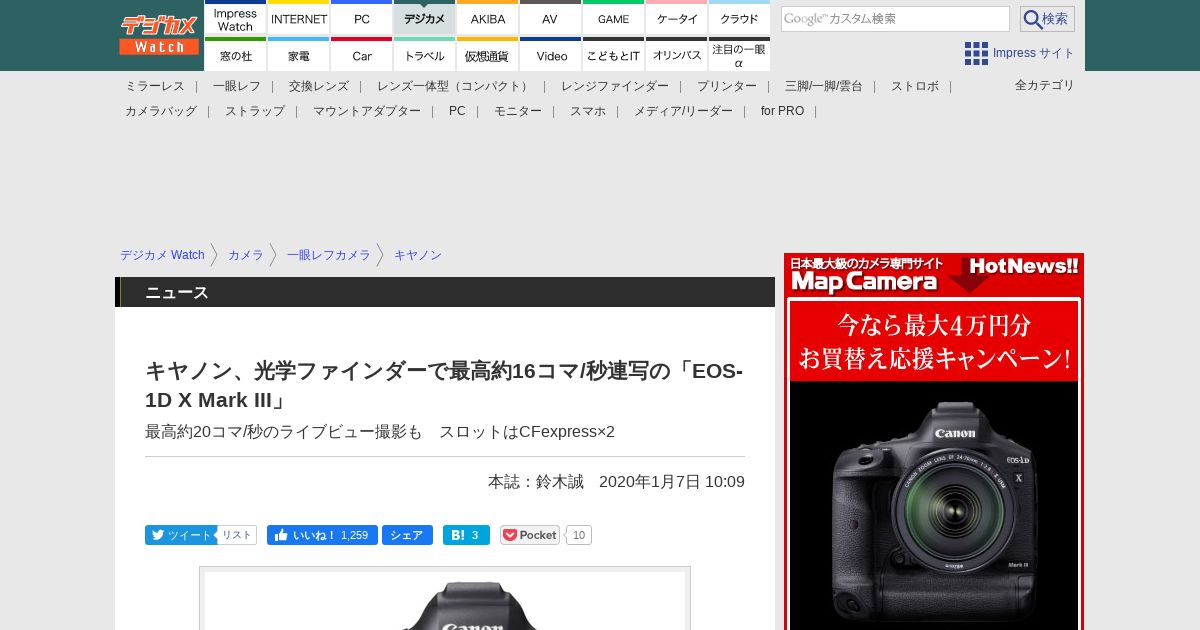Screen dimensions: 1200x630
Task: Focus the Google custom search field
Action: coord(895,19)
